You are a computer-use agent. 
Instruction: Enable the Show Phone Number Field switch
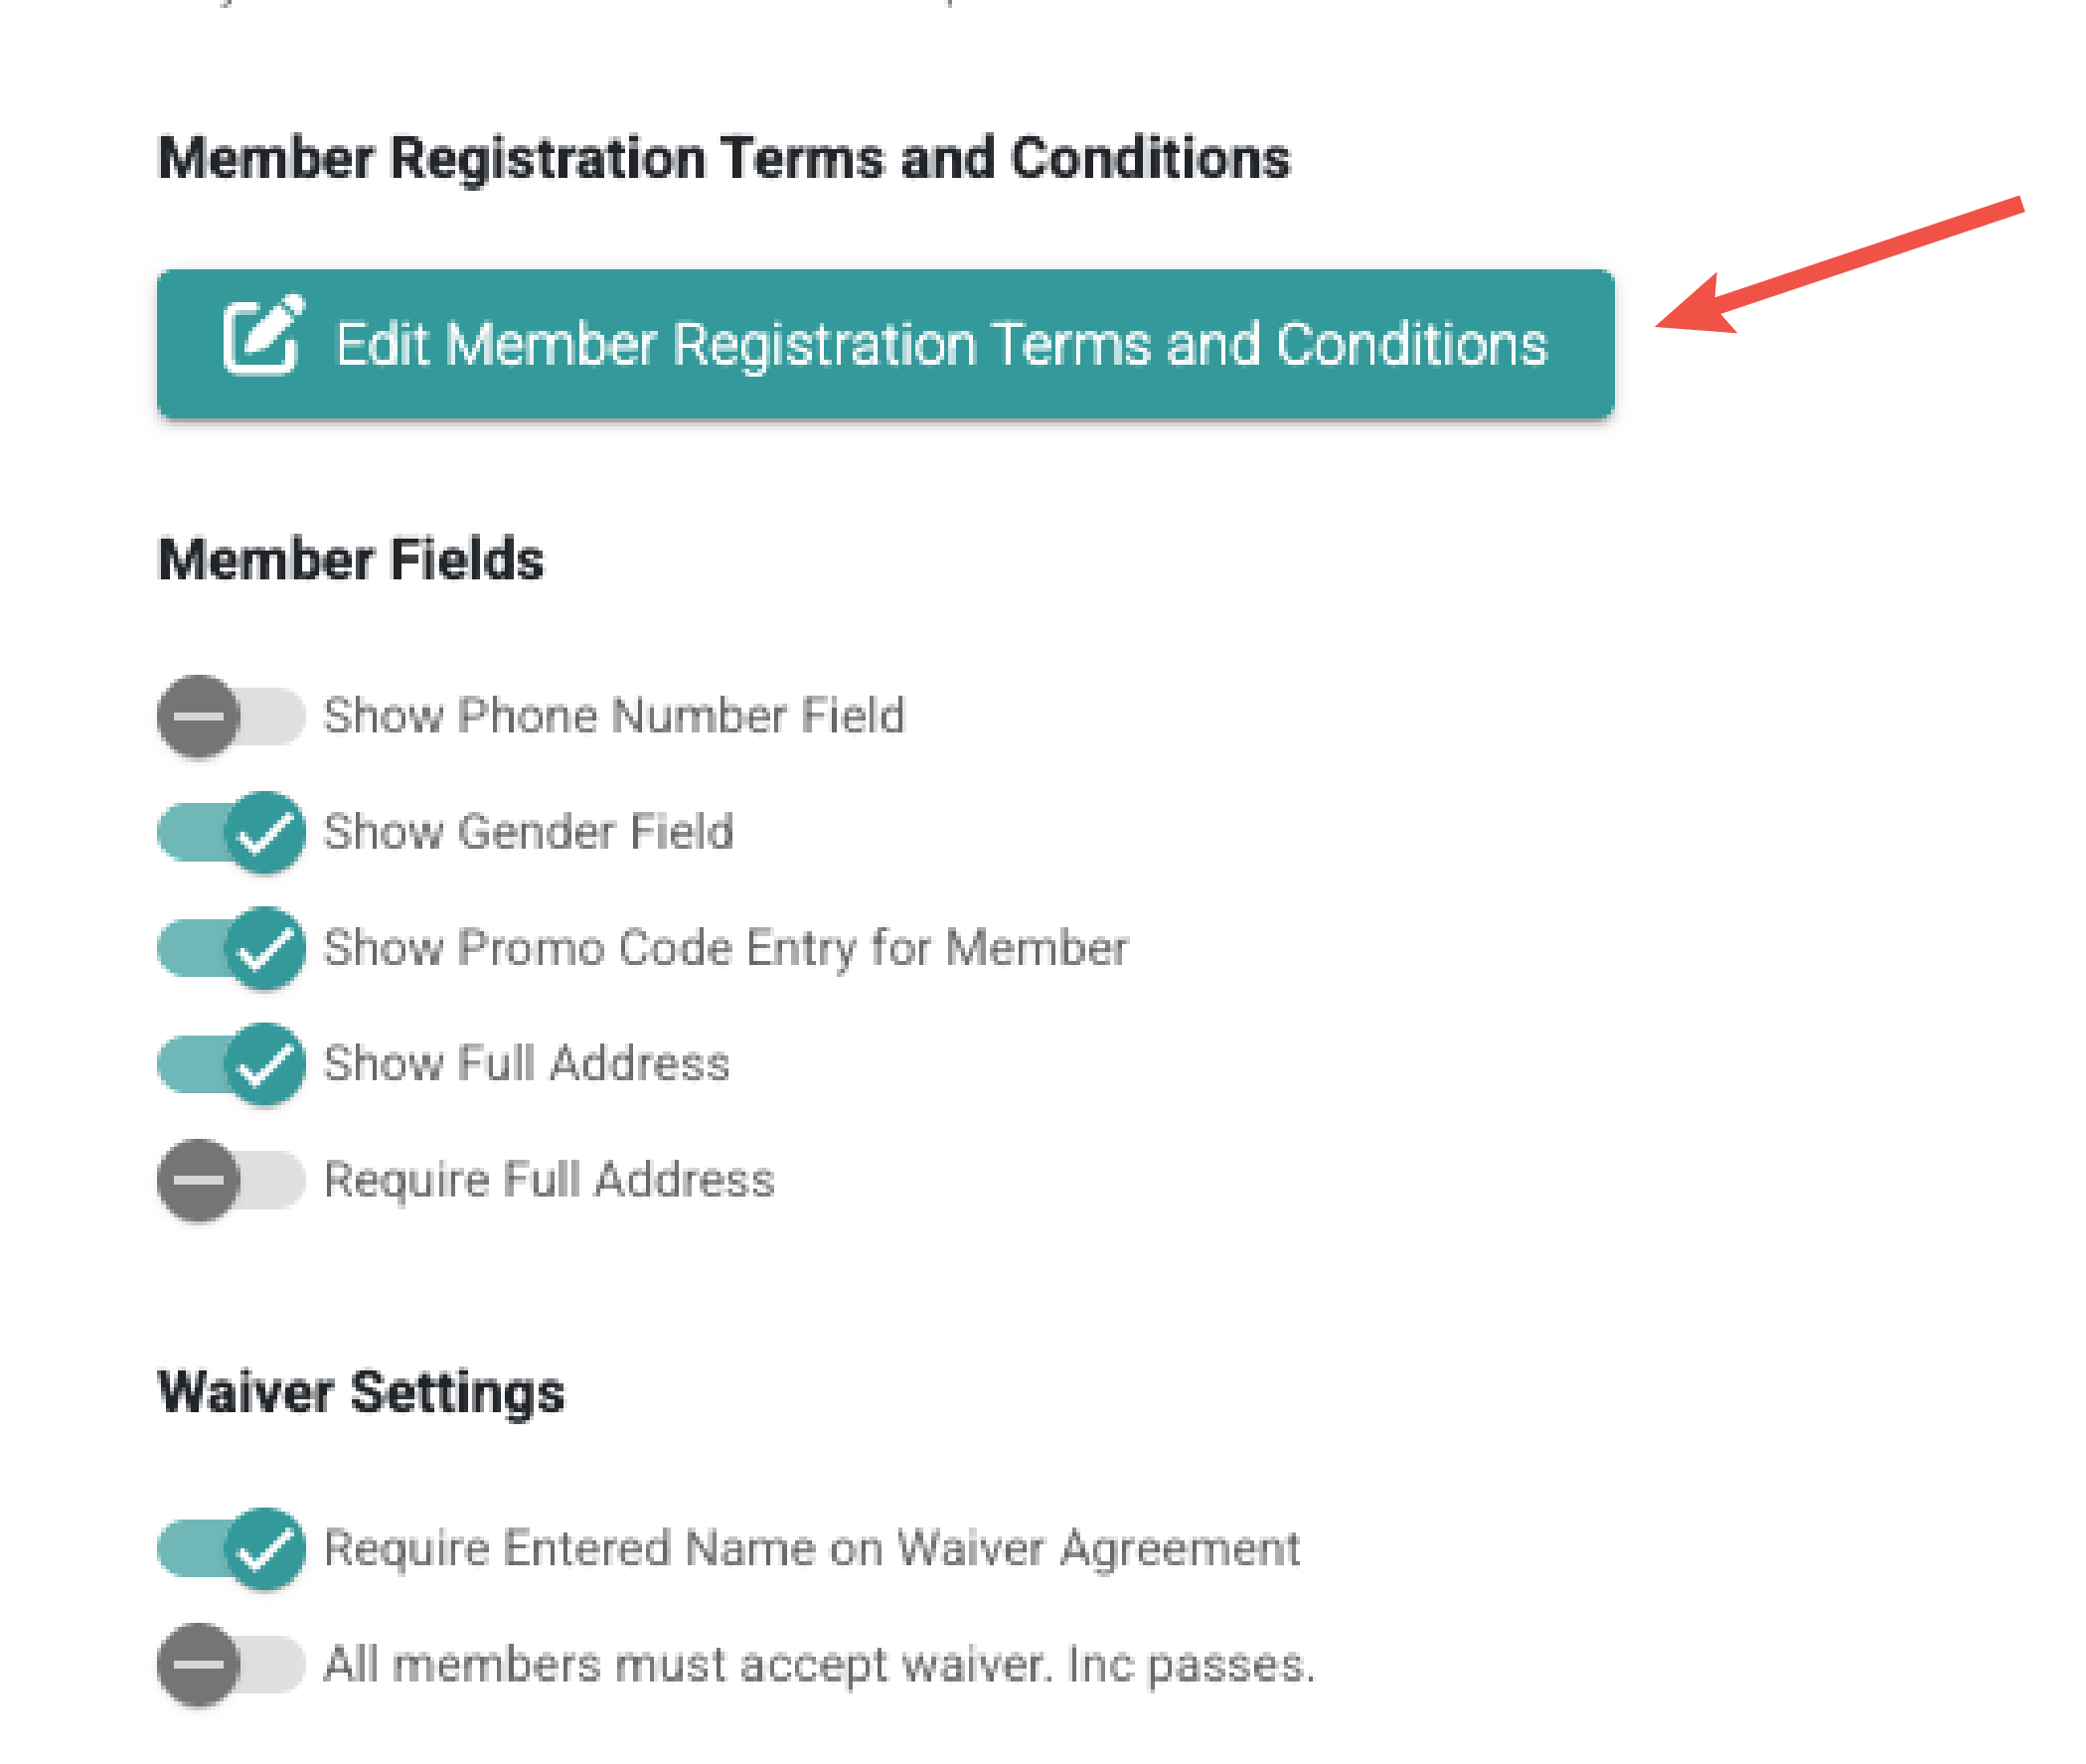pos(231,716)
